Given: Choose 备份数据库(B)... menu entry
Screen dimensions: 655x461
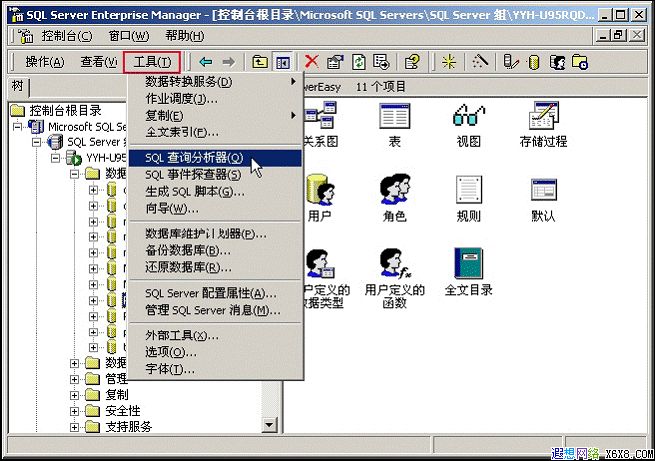Looking at the screenshot, I should click(215, 251).
